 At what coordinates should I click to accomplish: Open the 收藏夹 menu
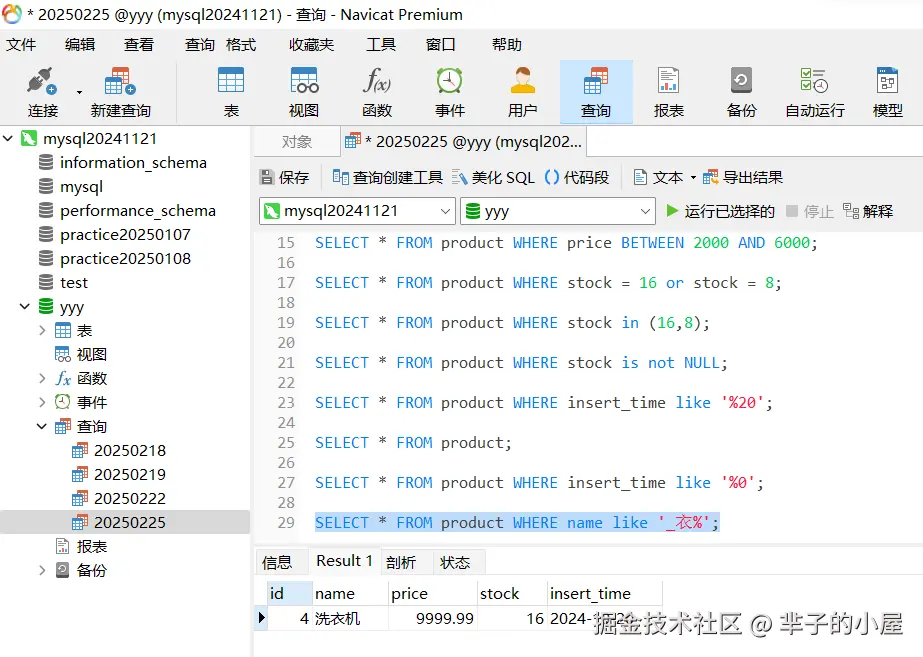311,45
